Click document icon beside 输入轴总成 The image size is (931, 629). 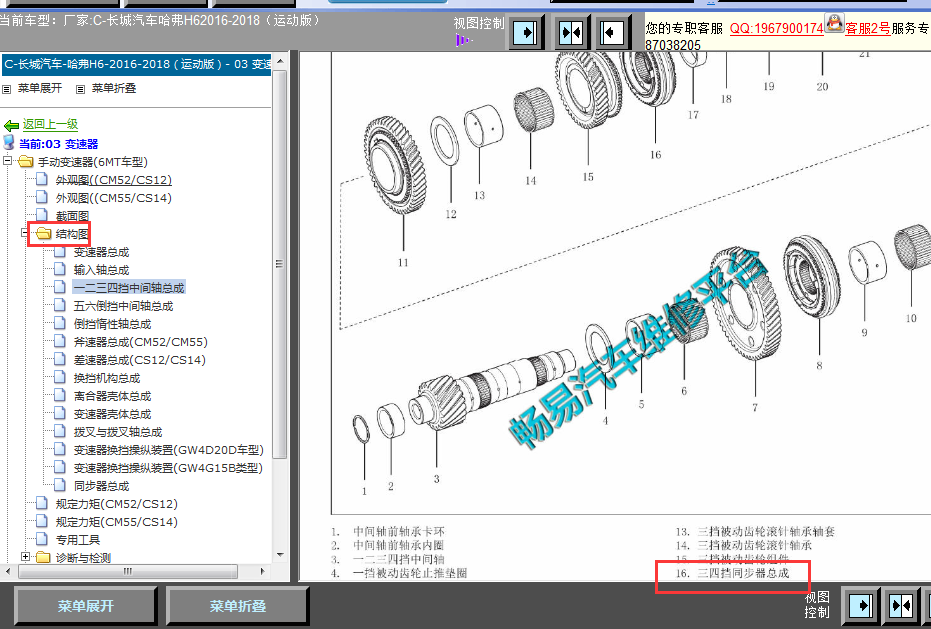click(x=60, y=269)
